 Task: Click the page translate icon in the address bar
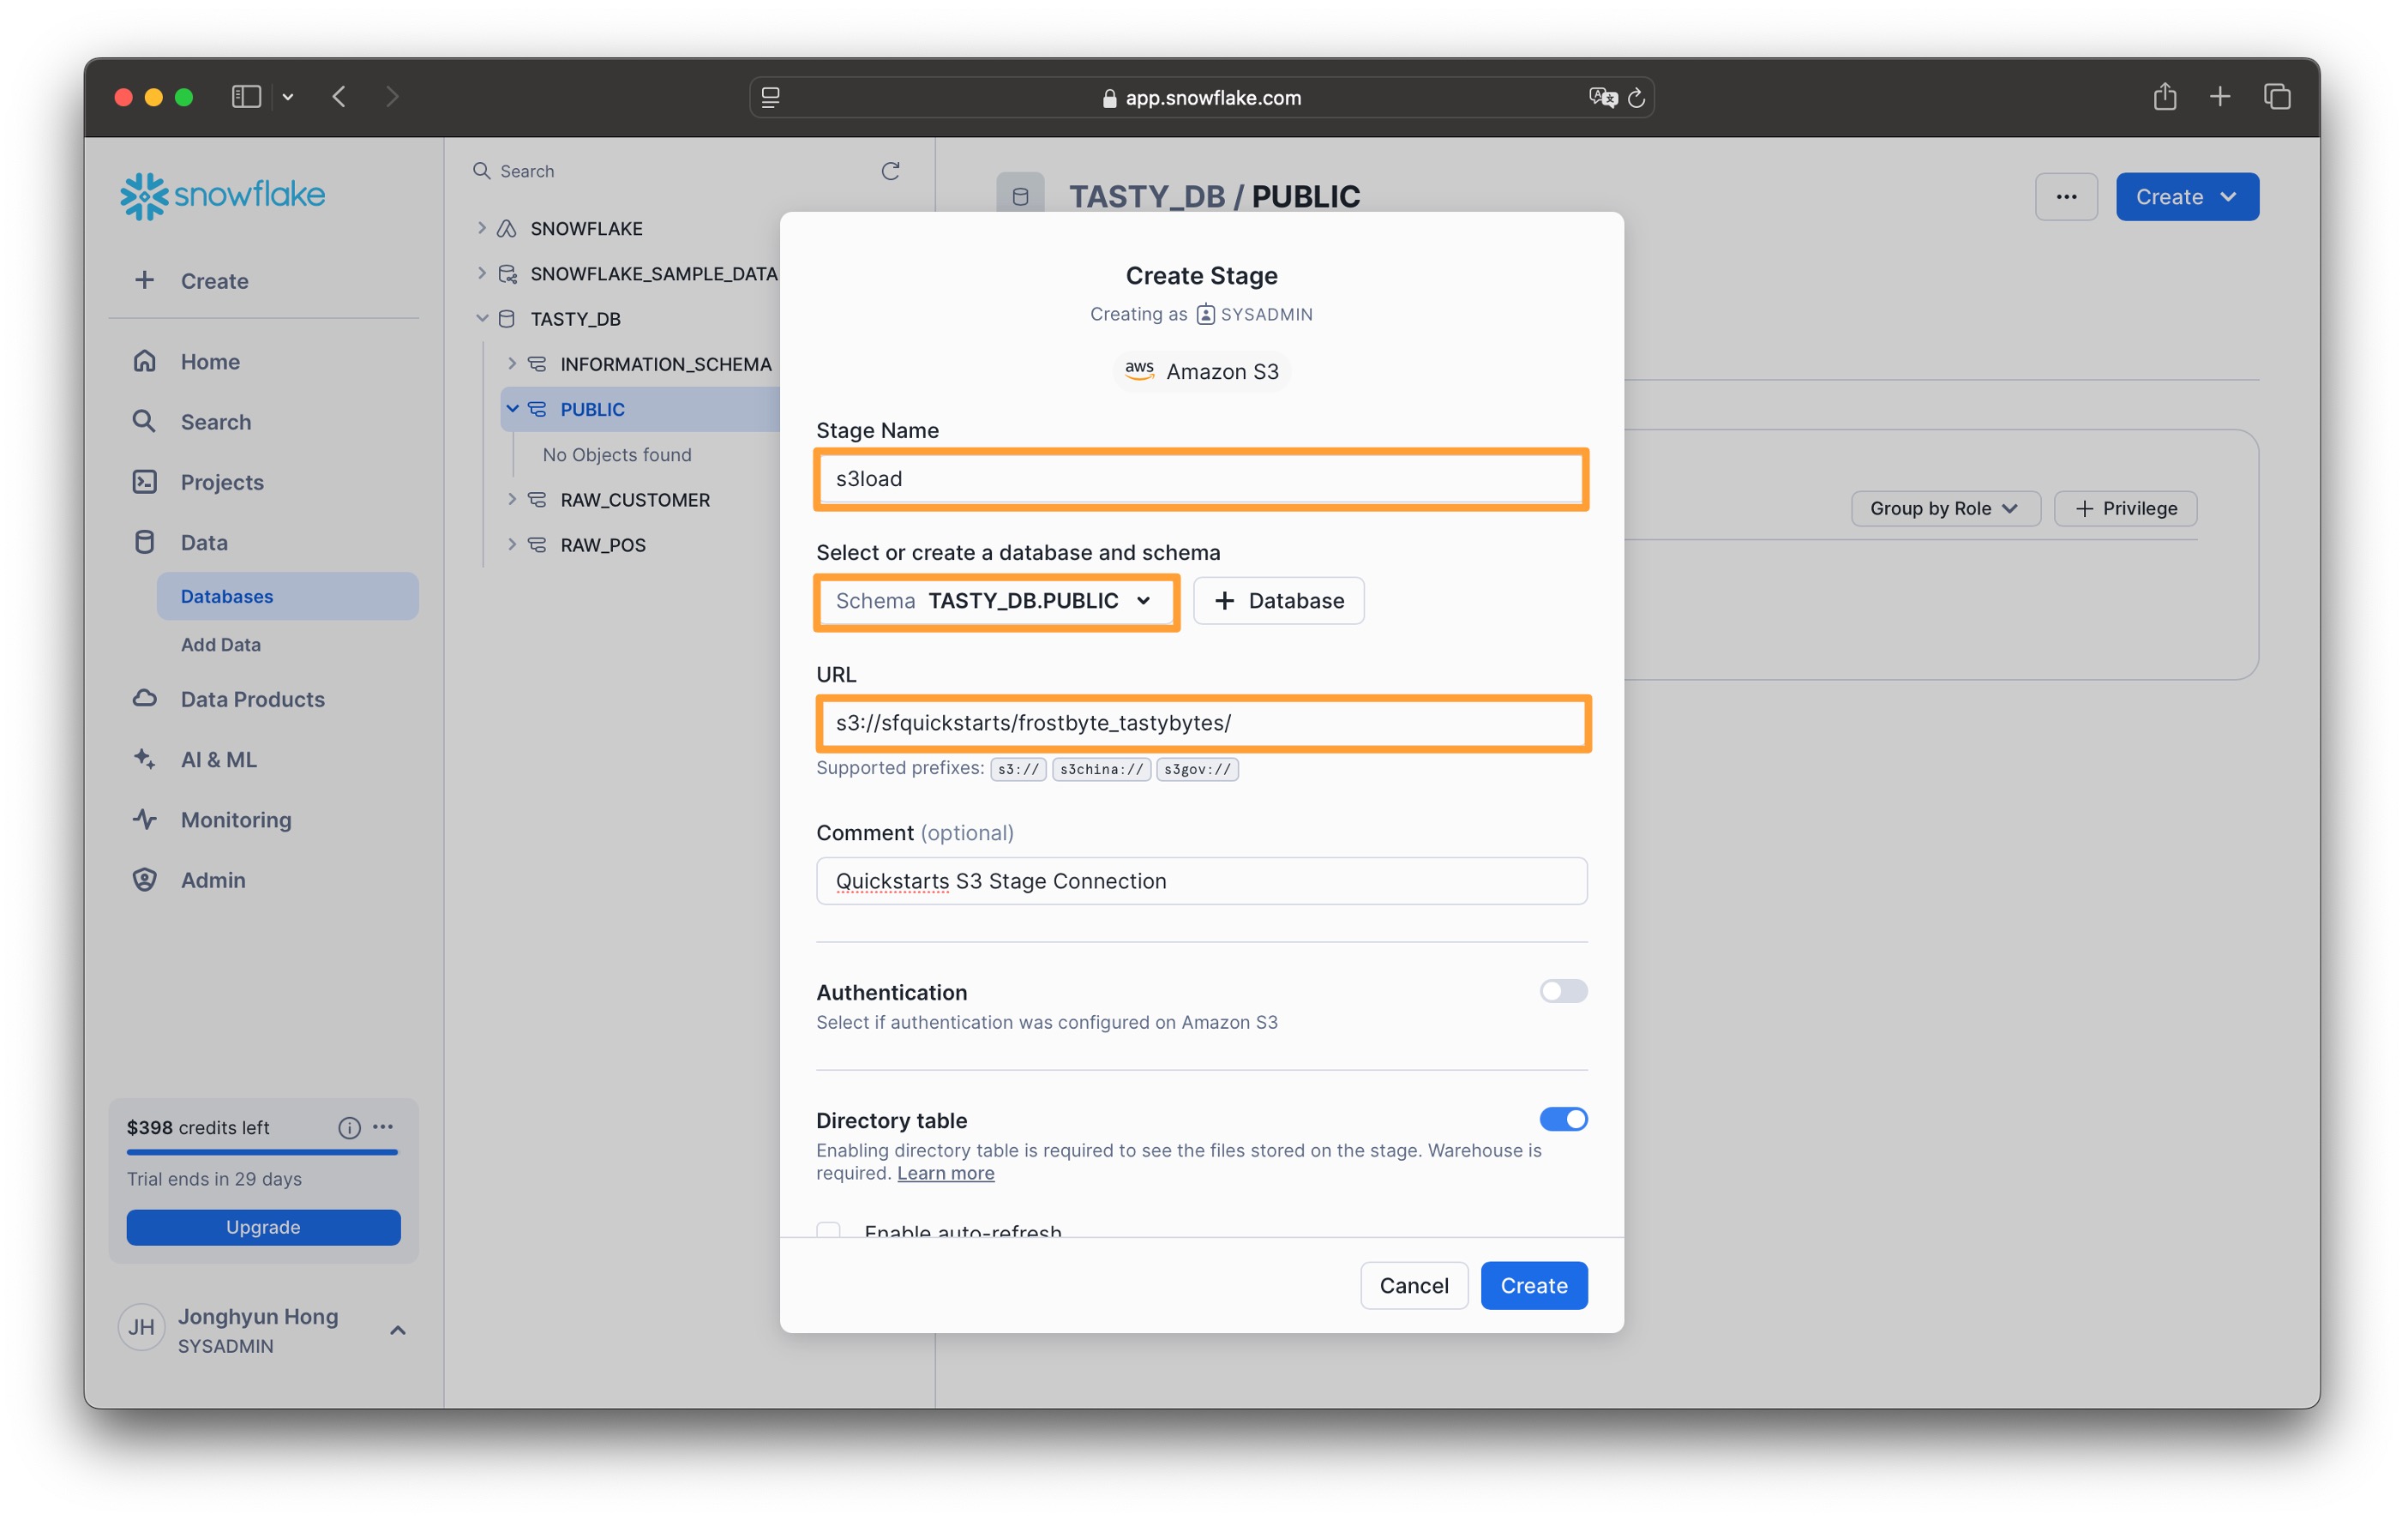point(1602,97)
